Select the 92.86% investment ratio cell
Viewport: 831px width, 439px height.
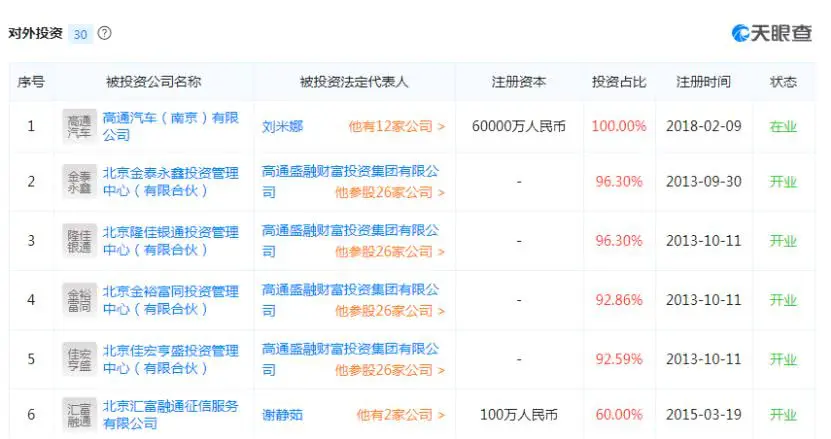click(x=619, y=301)
